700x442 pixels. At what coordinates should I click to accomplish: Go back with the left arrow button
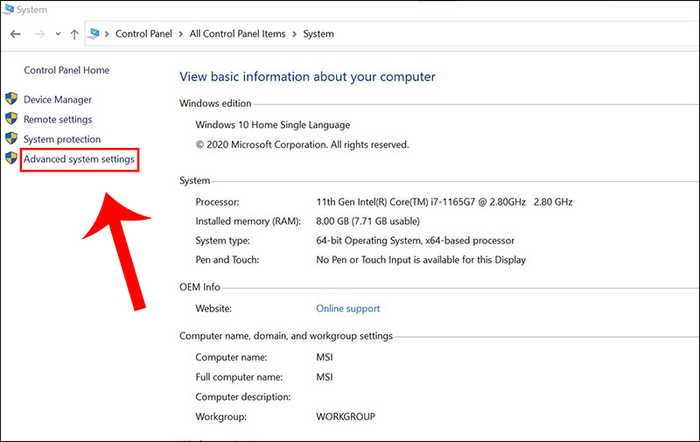pos(16,34)
